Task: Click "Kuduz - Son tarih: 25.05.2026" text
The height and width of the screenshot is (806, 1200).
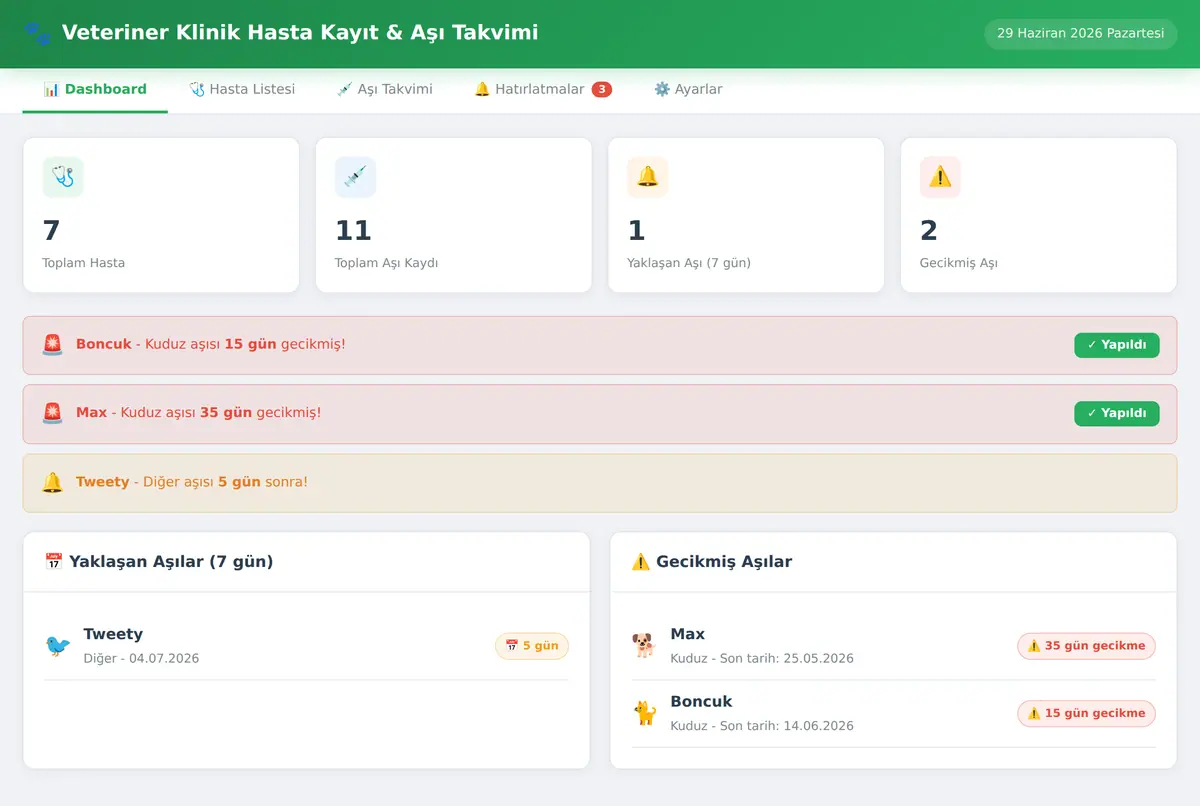Action: (x=762, y=659)
